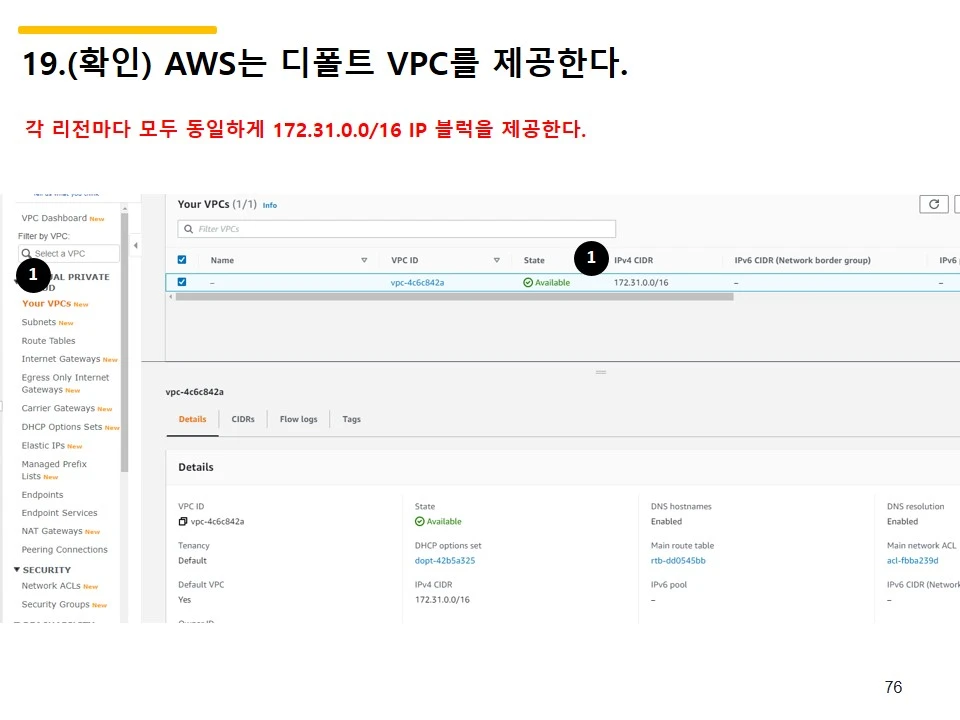This screenshot has height=720, width=960.
Task: Toggle the select-all checkbox in table header
Action: point(182,260)
